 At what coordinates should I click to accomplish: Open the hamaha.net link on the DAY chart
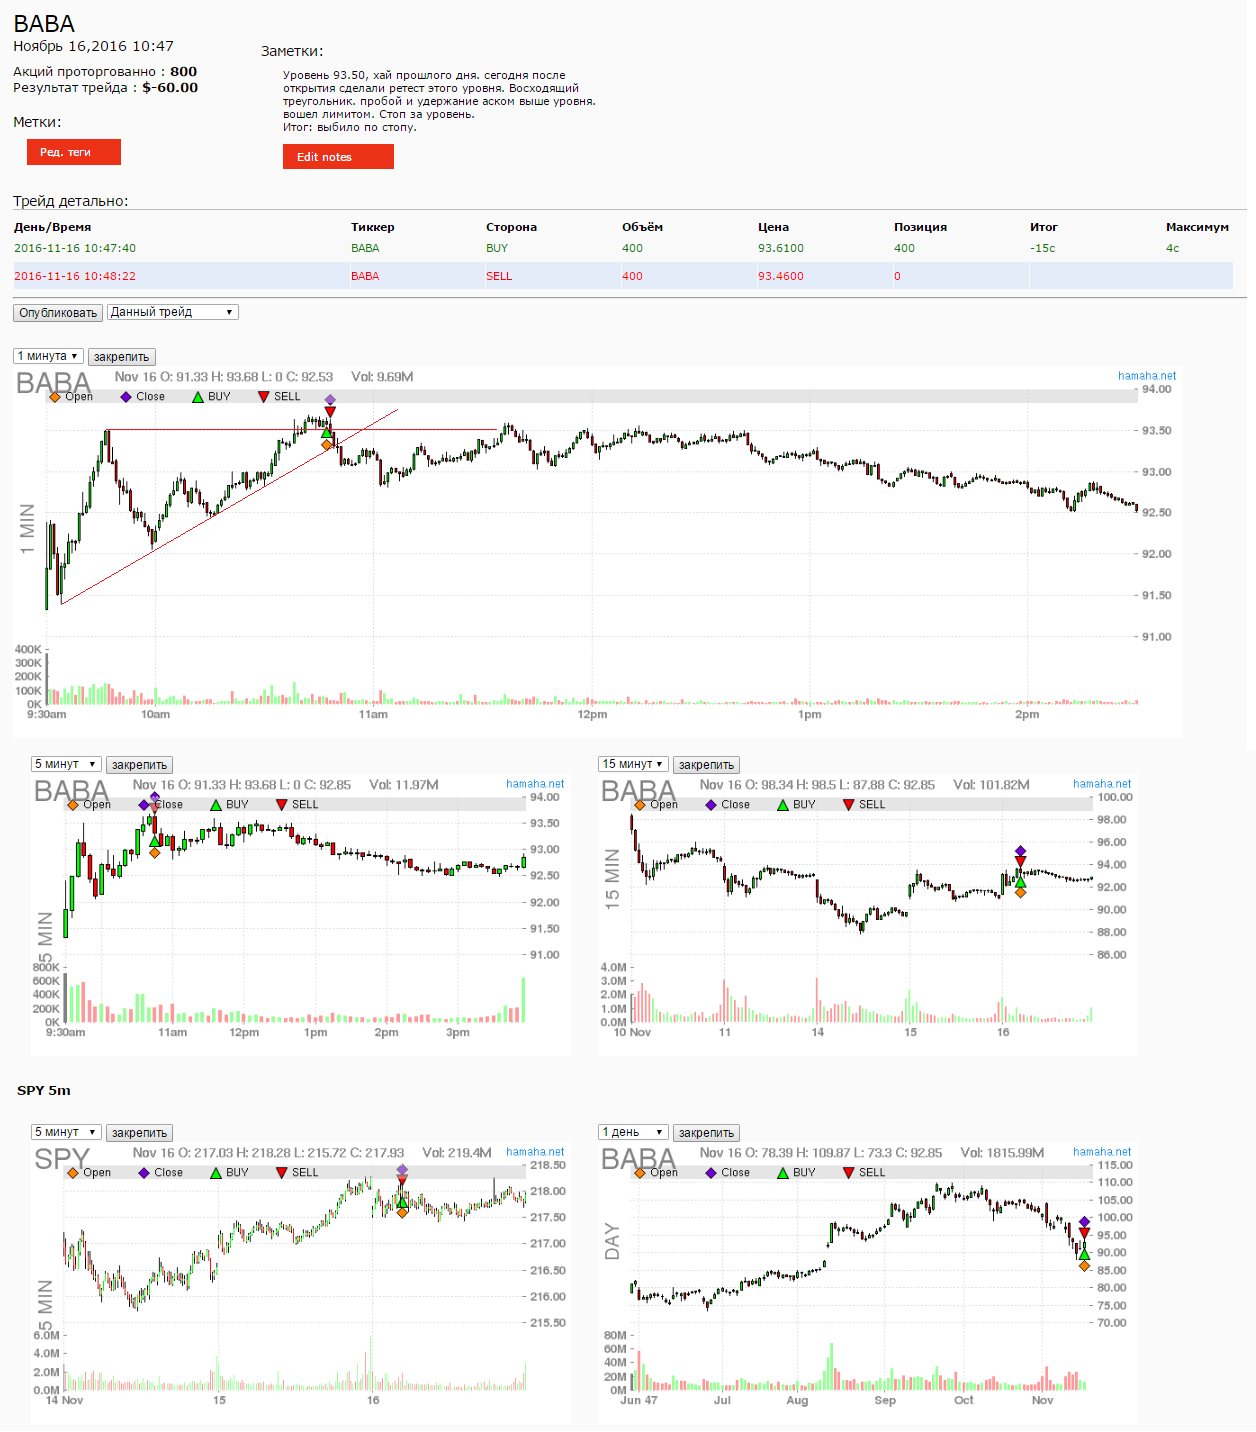pyautogui.click(x=1102, y=1152)
